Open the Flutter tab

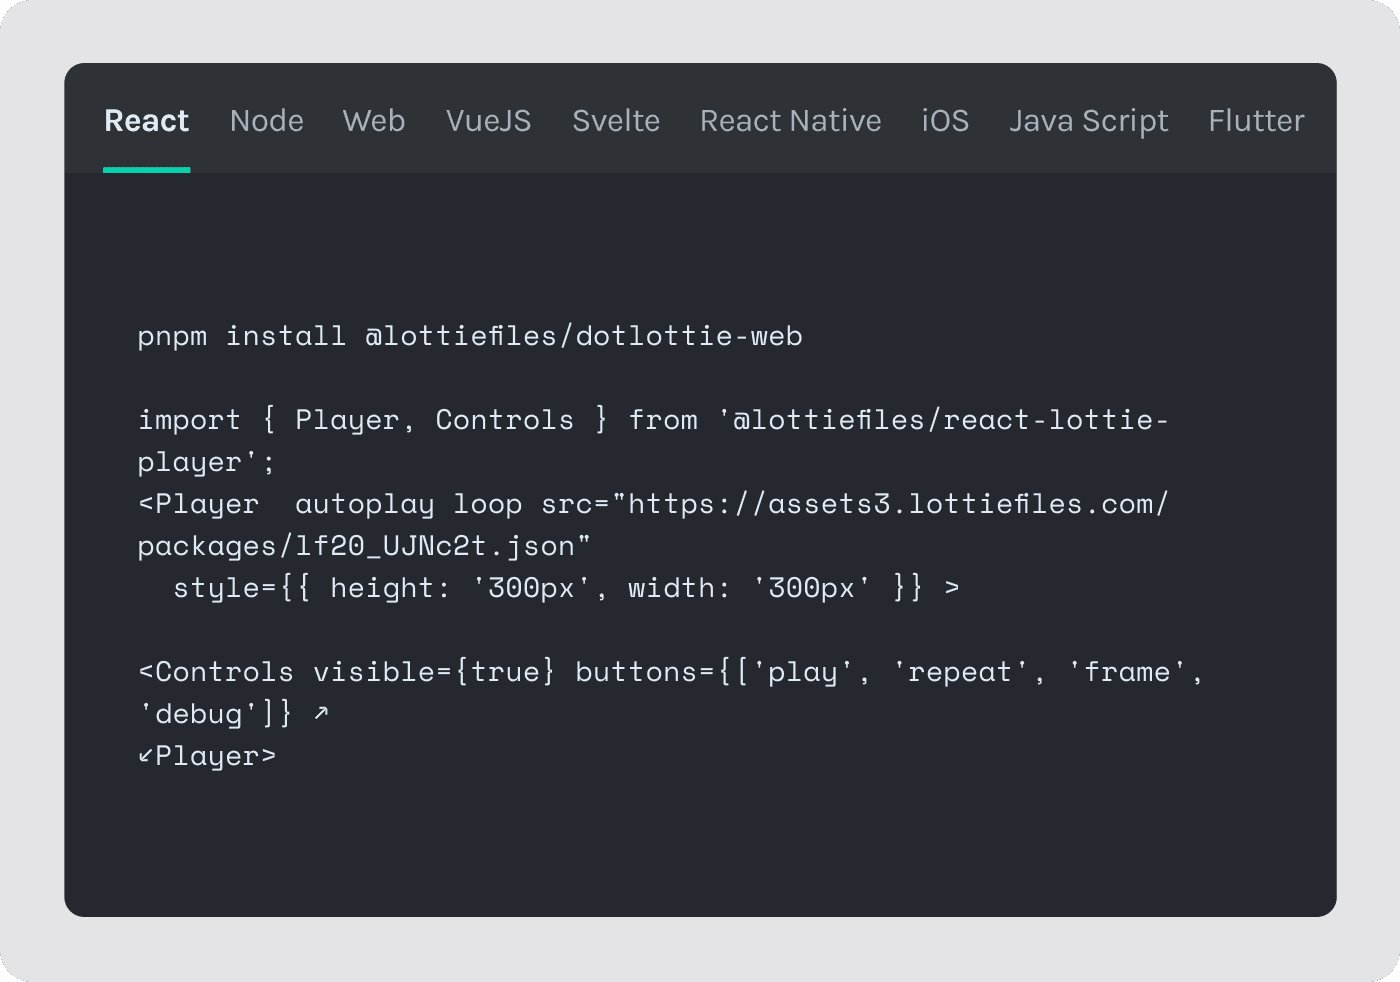click(1256, 121)
